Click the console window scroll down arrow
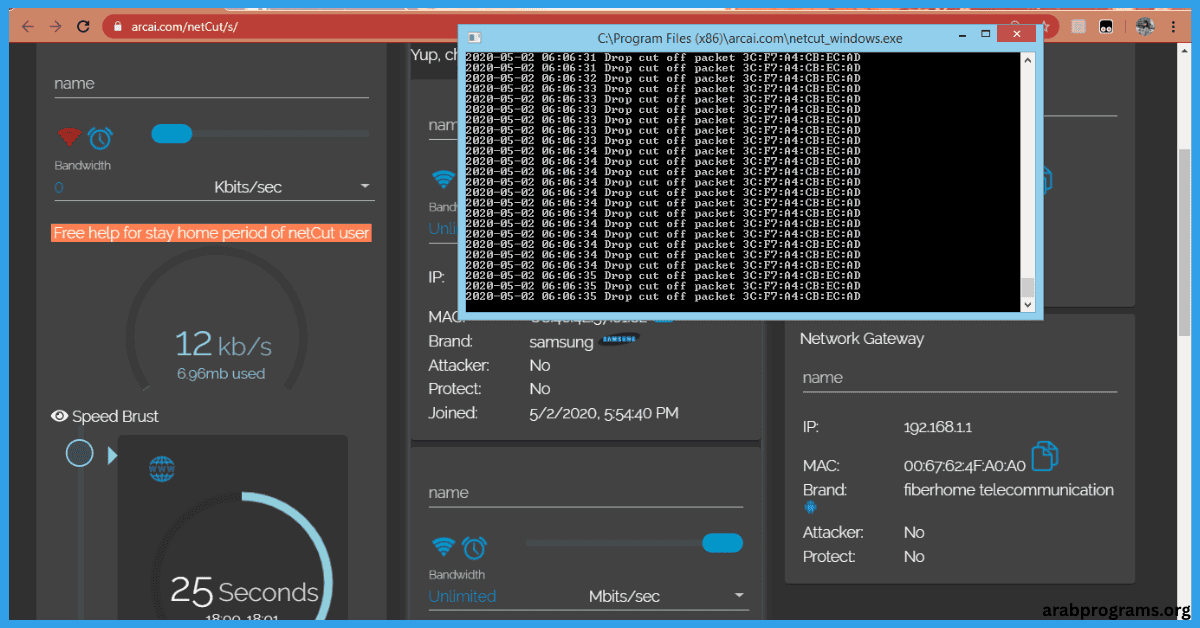 click(x=1027, y=303)
